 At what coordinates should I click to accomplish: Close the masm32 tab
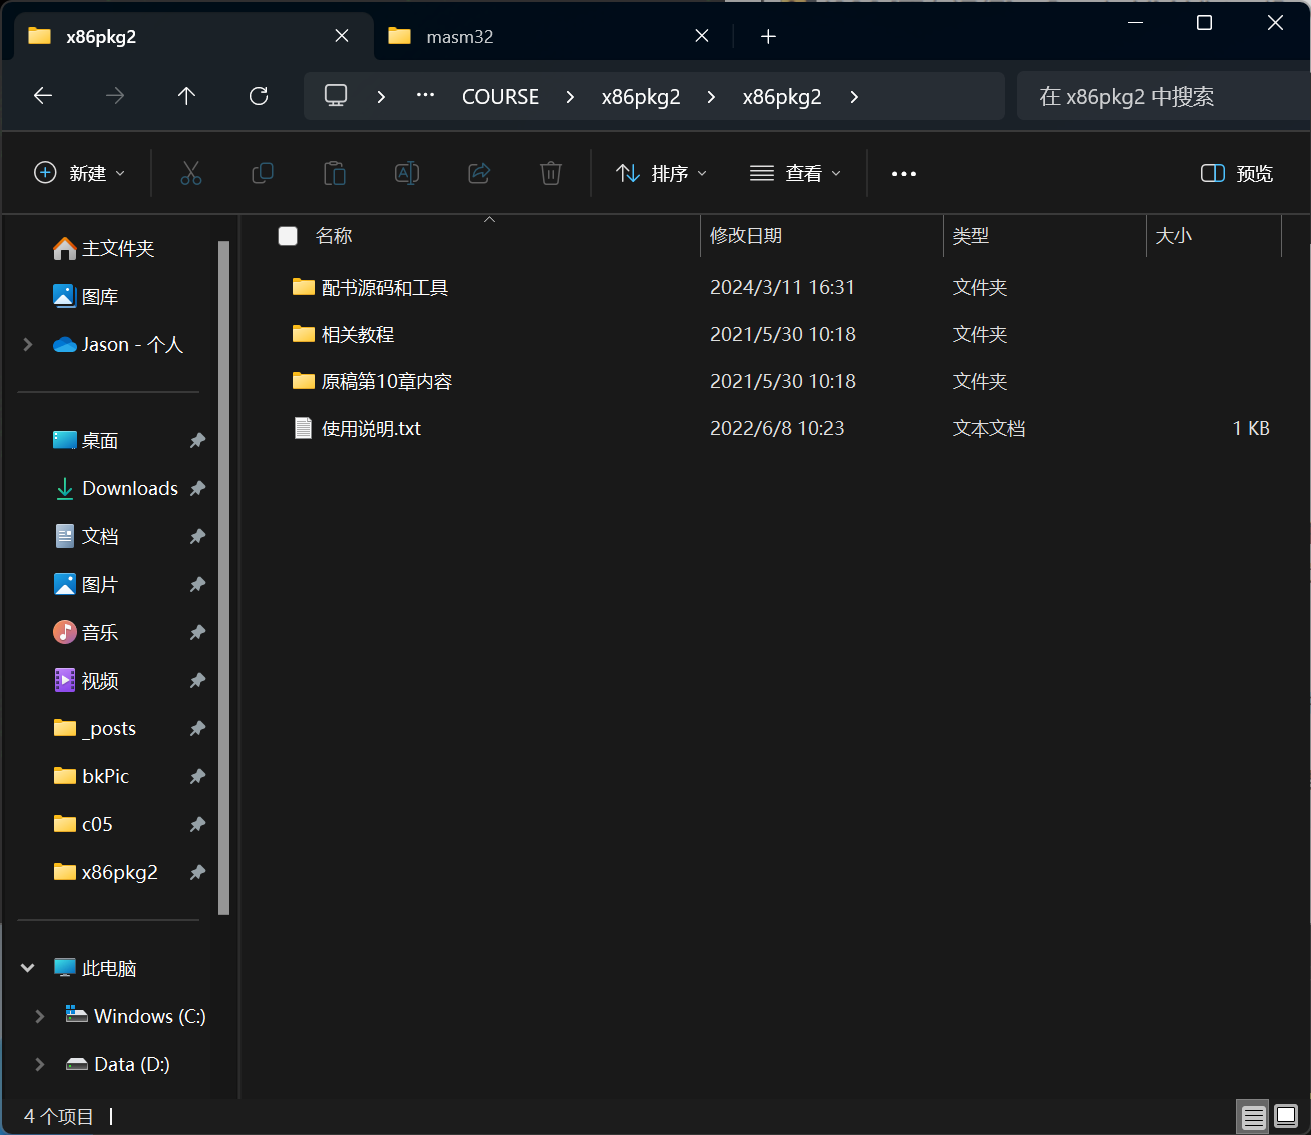click(x=702, y=36)
